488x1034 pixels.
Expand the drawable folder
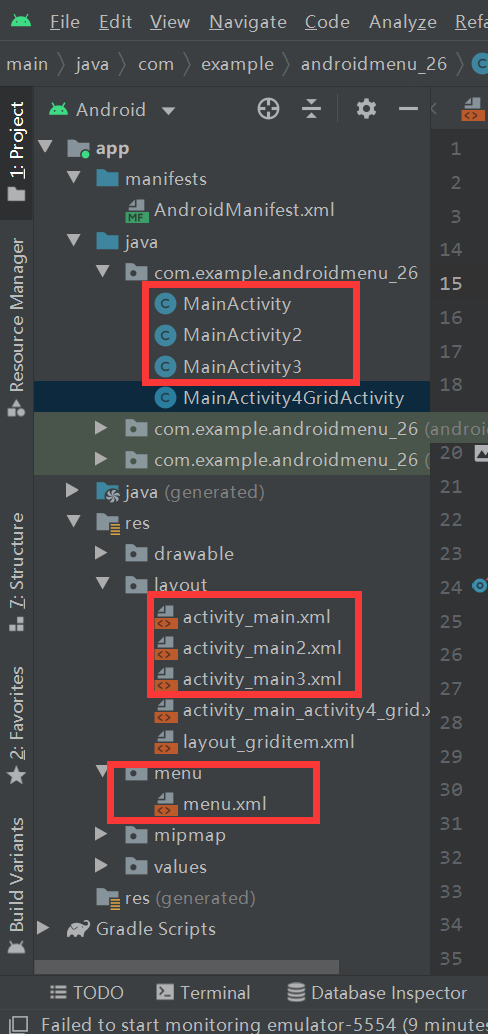[x=102, y=553]
